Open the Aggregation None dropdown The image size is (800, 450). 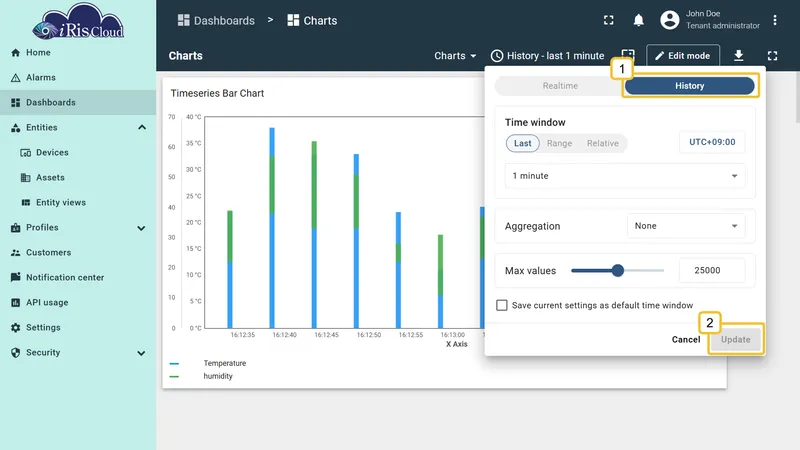click(686, 226)
